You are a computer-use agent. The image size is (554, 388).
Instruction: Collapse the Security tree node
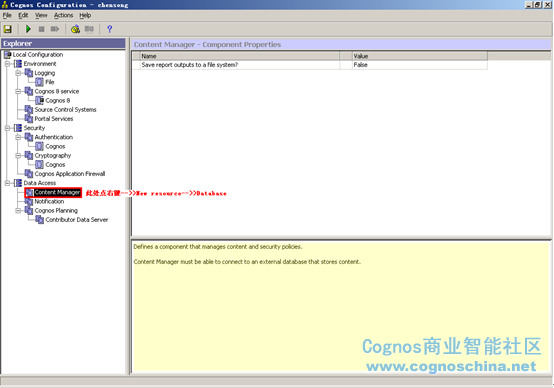point(7,128)
